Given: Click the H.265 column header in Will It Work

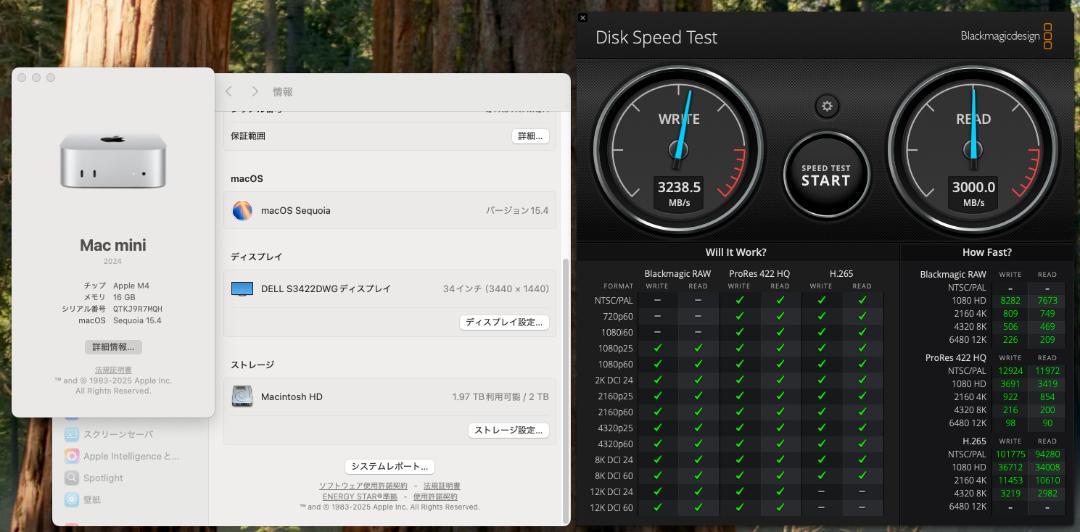Looking at the screenshot, I should coord(841,274).
